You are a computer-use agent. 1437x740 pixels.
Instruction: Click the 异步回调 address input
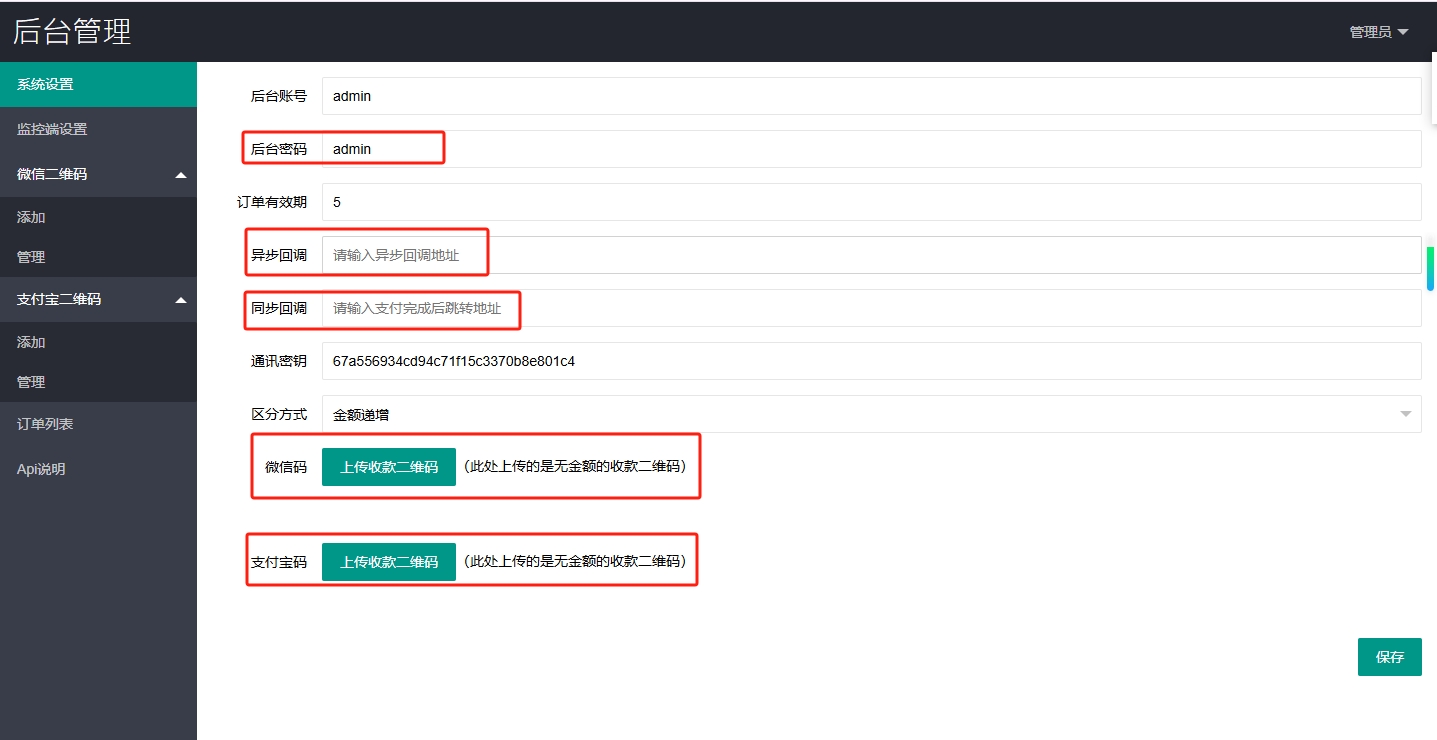(870, 255)
